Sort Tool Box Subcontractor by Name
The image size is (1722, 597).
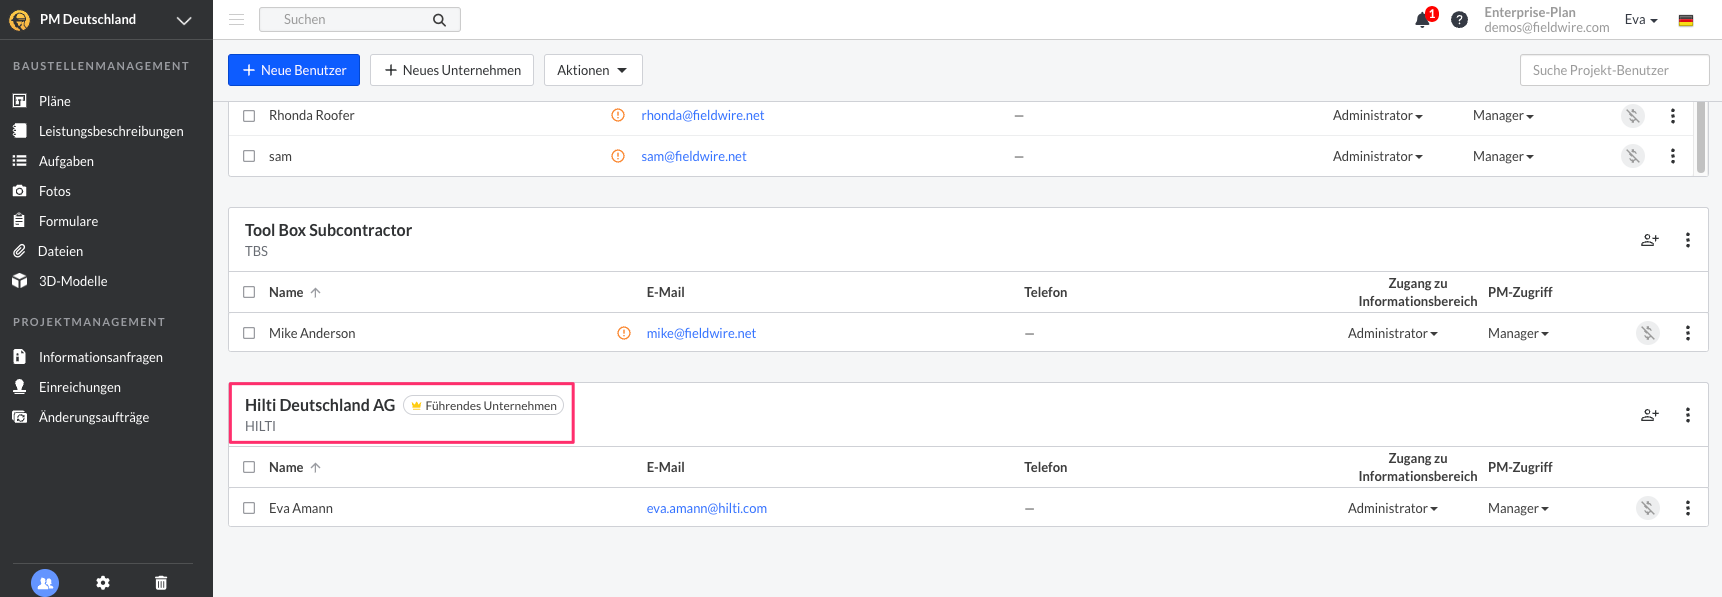(x=294, y=292)
